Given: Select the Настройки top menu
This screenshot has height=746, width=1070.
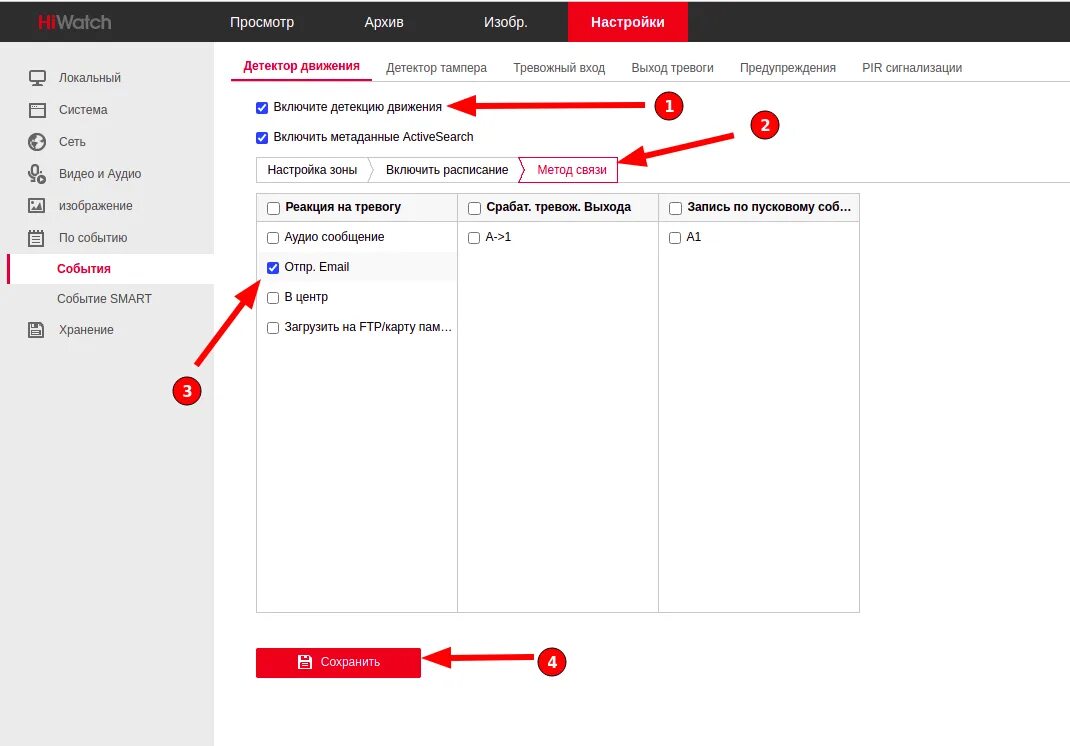Looking at the screenshot, I should point(628,22).
